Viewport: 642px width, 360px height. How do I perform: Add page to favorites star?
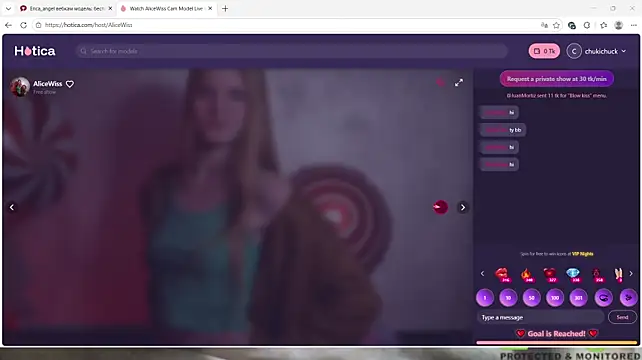point(556,25)
